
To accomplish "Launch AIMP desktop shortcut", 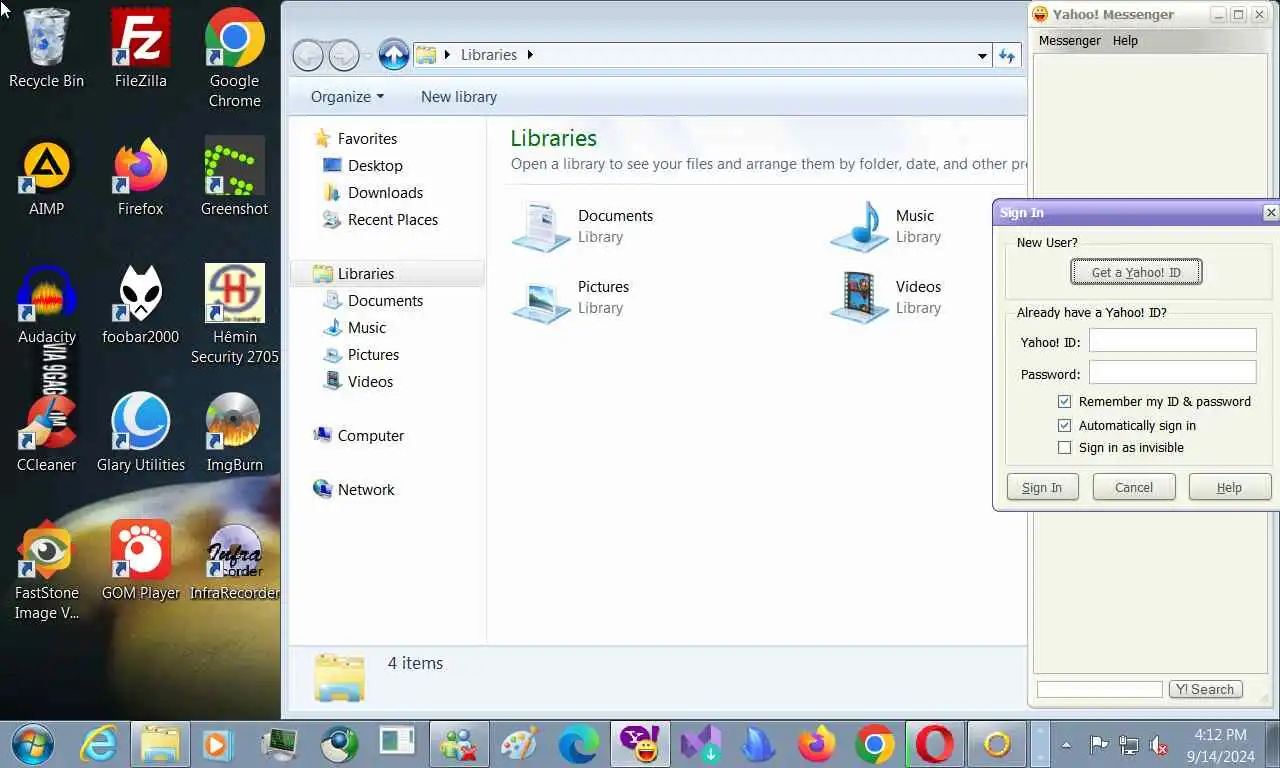I will click(x=46, y=177).
